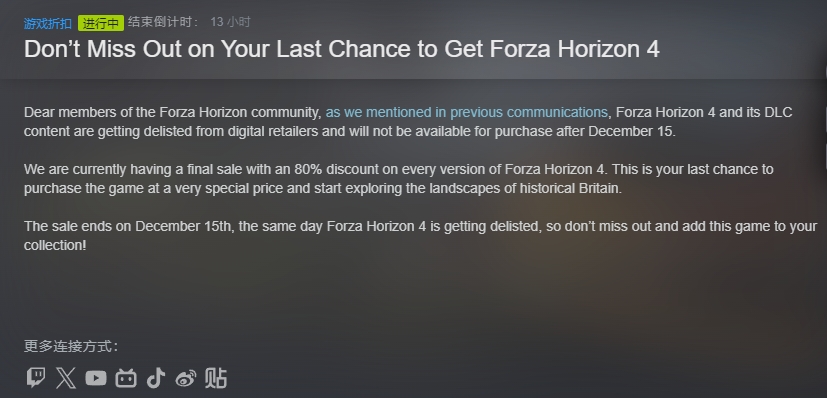
Task: Click the 'Don't Miss Out' announcement headline
Action: coord(342,49)
